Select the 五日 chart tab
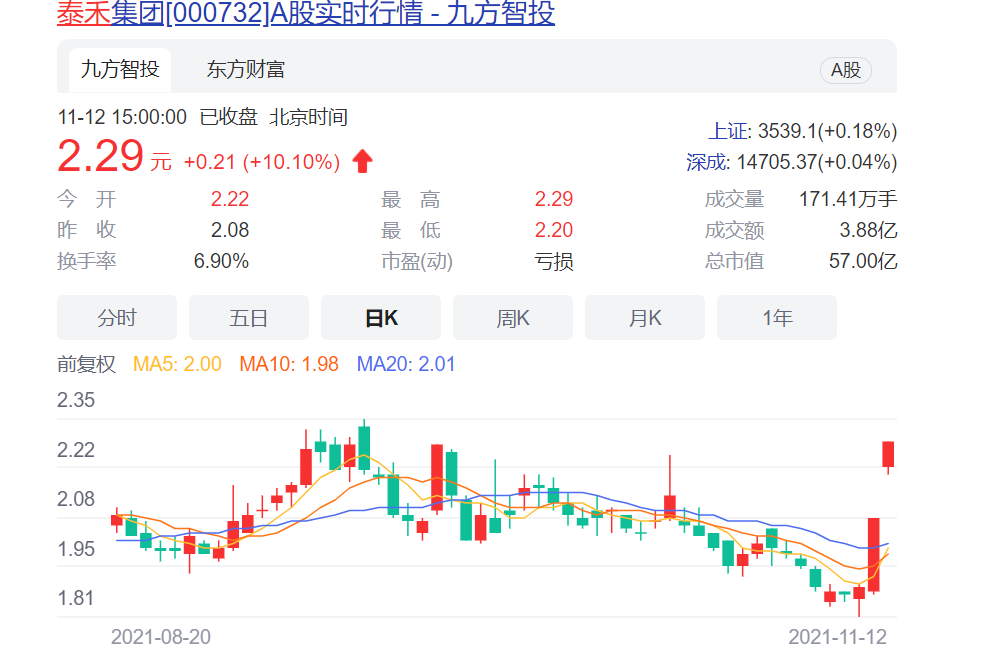989x650 pixels. pos(249,318)
